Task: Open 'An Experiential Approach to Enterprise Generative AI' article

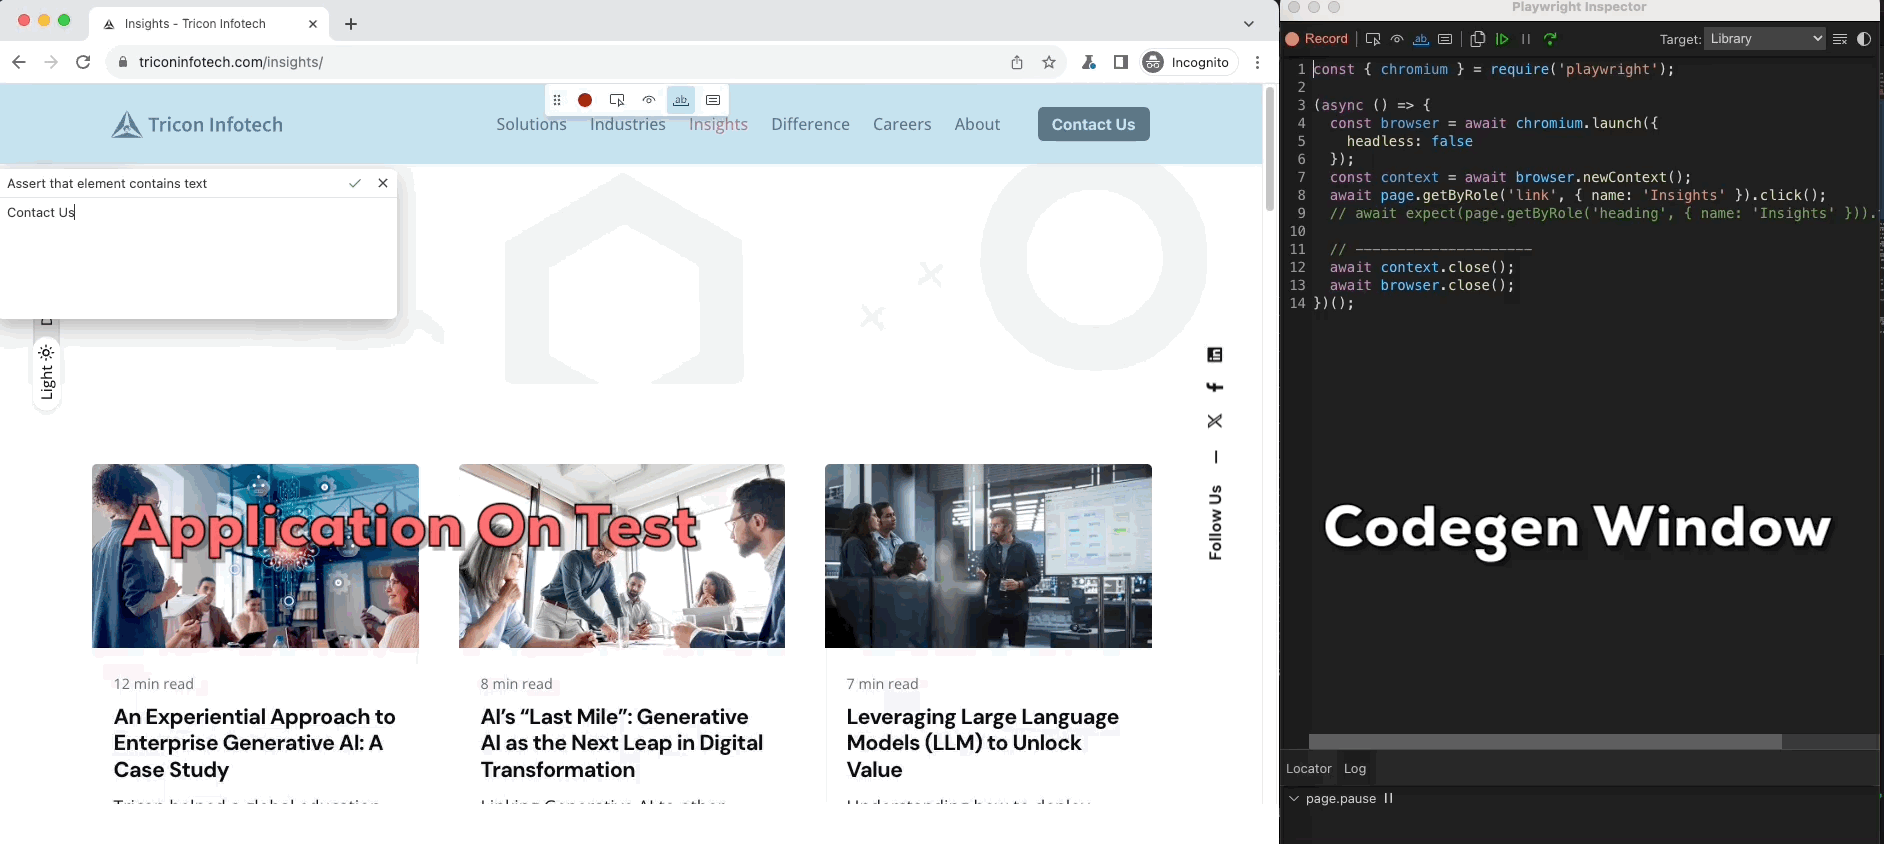Action: pos(255,743)
